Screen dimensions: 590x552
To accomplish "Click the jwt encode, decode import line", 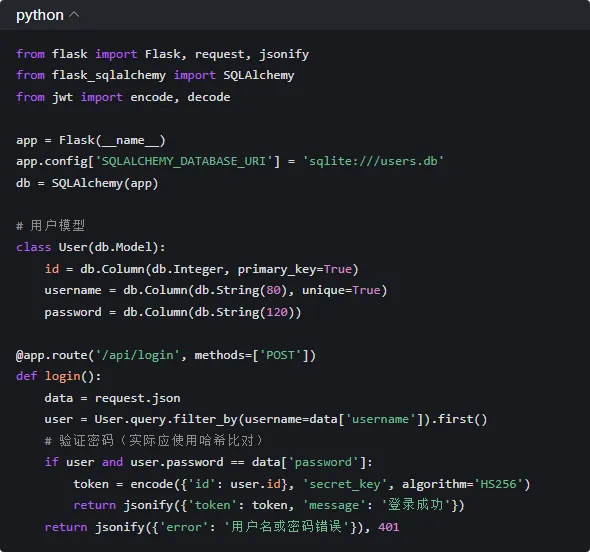I will 123,97.
